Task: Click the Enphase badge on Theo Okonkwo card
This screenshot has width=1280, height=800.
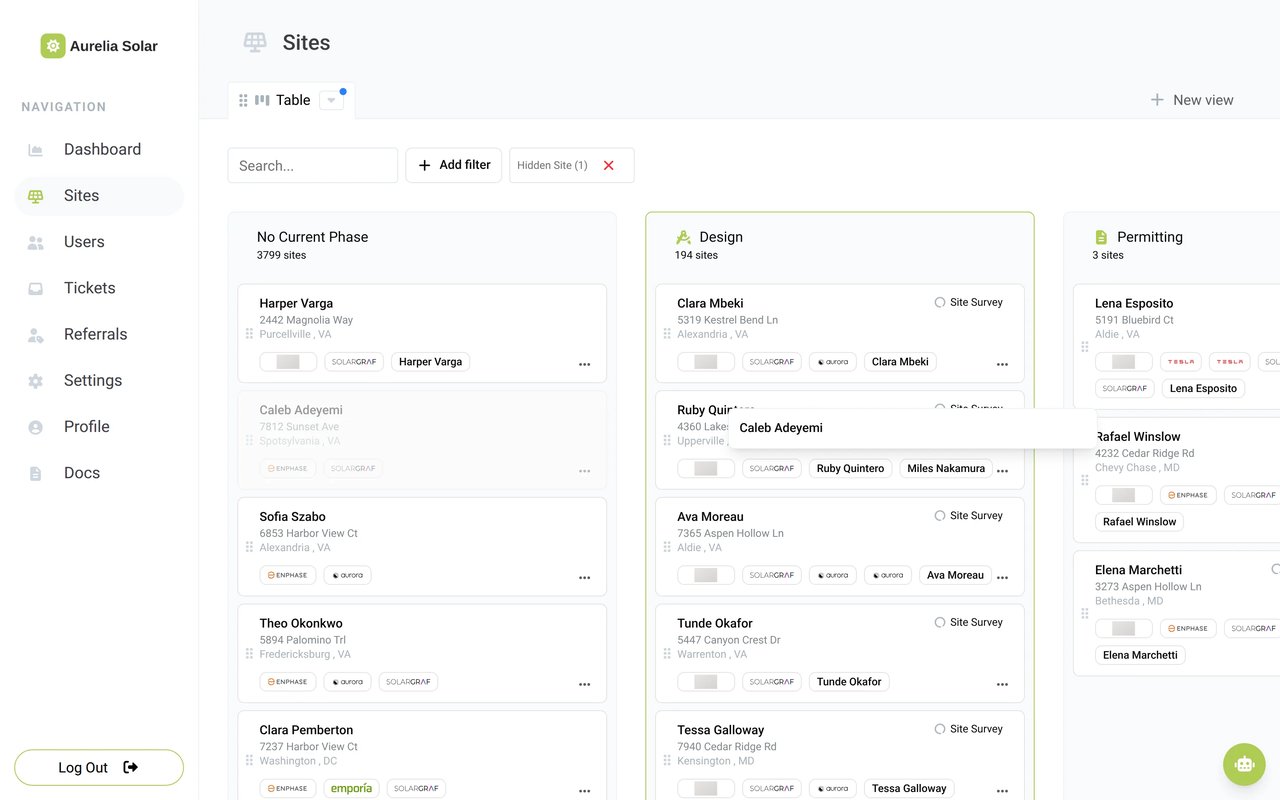Action: click(x=288, y=682)
